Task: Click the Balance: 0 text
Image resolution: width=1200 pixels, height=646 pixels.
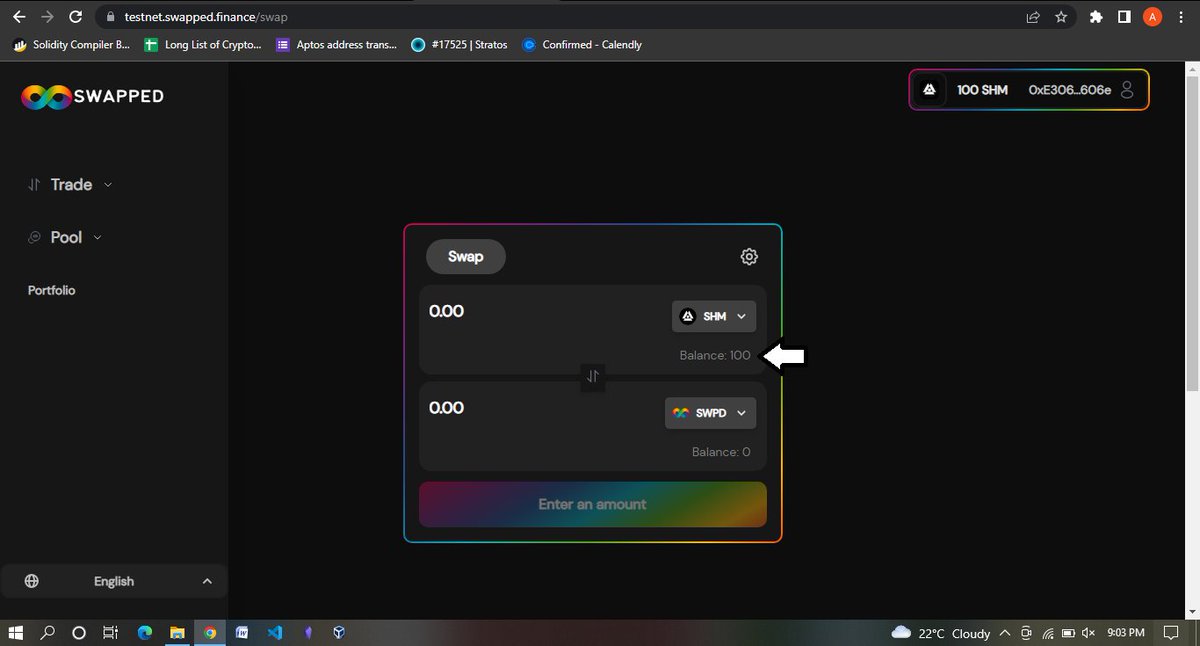Action: (x=721, y=452)
